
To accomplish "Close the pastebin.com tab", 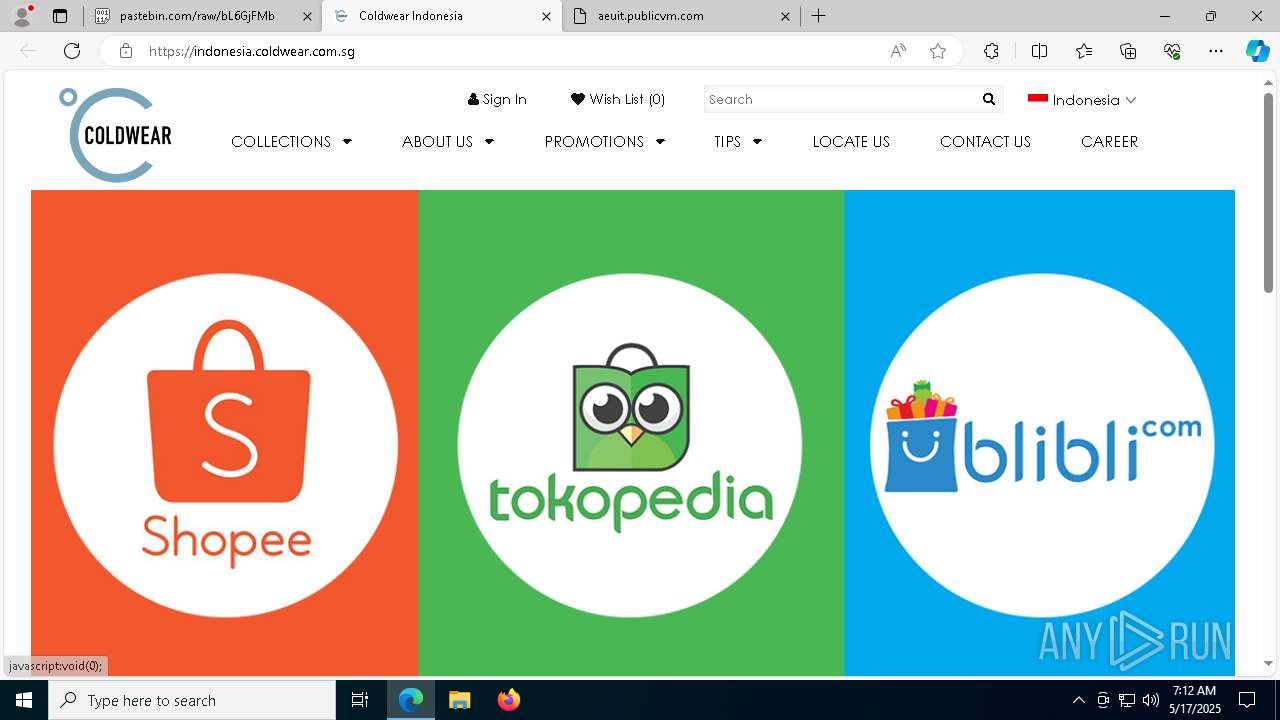I will pyautogui.click(x=307, y=16).
